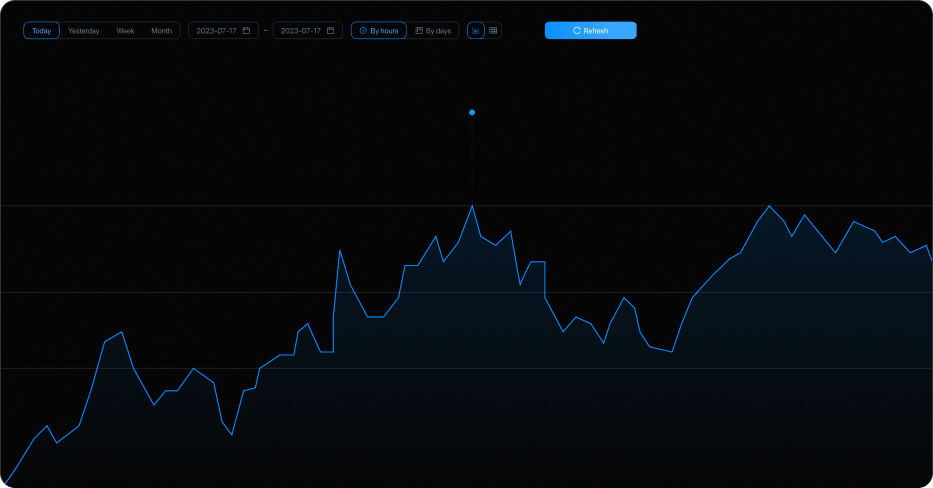Image resolution: width=933 pixels, height=488 pixels.
Task: Click the chart's highest peak under marker
Action: [472, 205]
